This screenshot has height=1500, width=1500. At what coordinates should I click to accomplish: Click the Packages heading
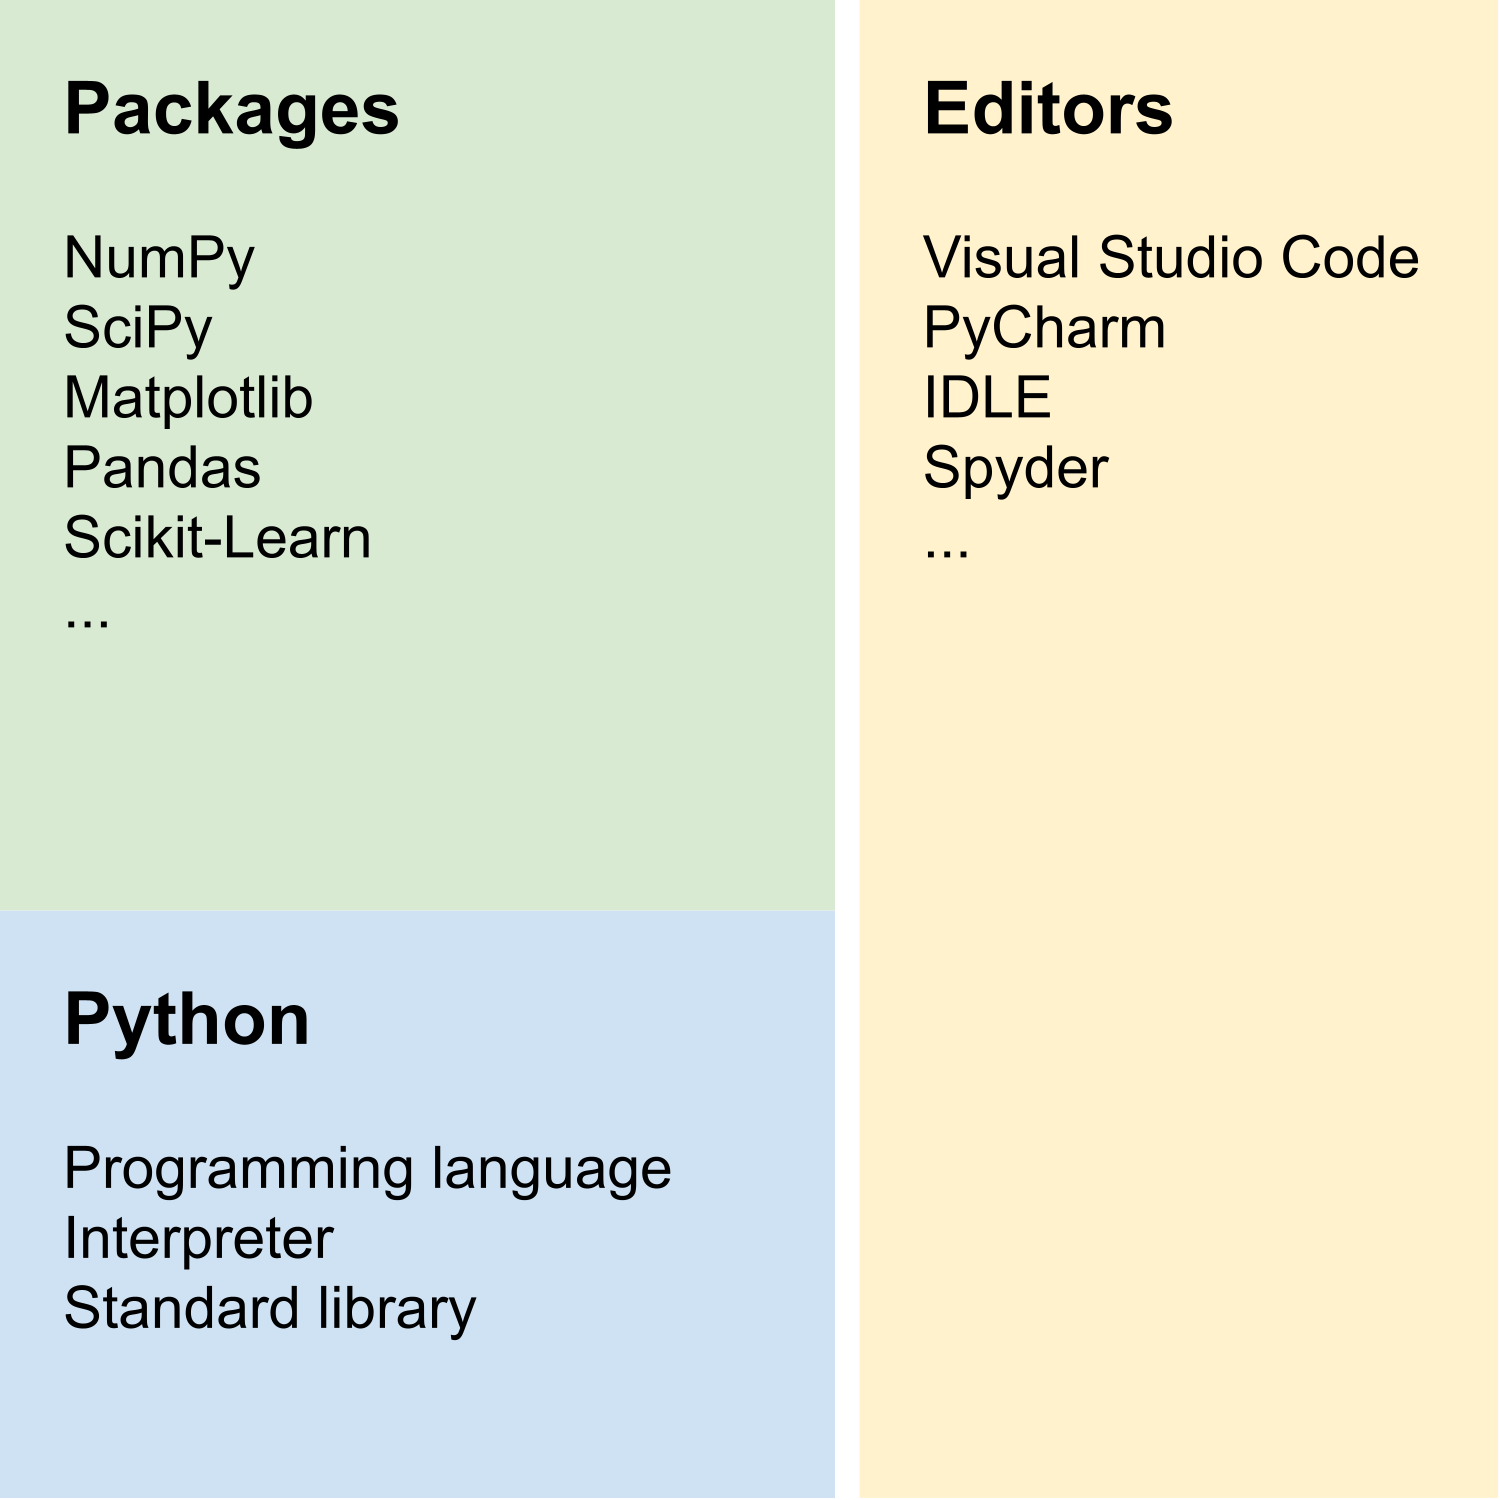pos(231,110)
